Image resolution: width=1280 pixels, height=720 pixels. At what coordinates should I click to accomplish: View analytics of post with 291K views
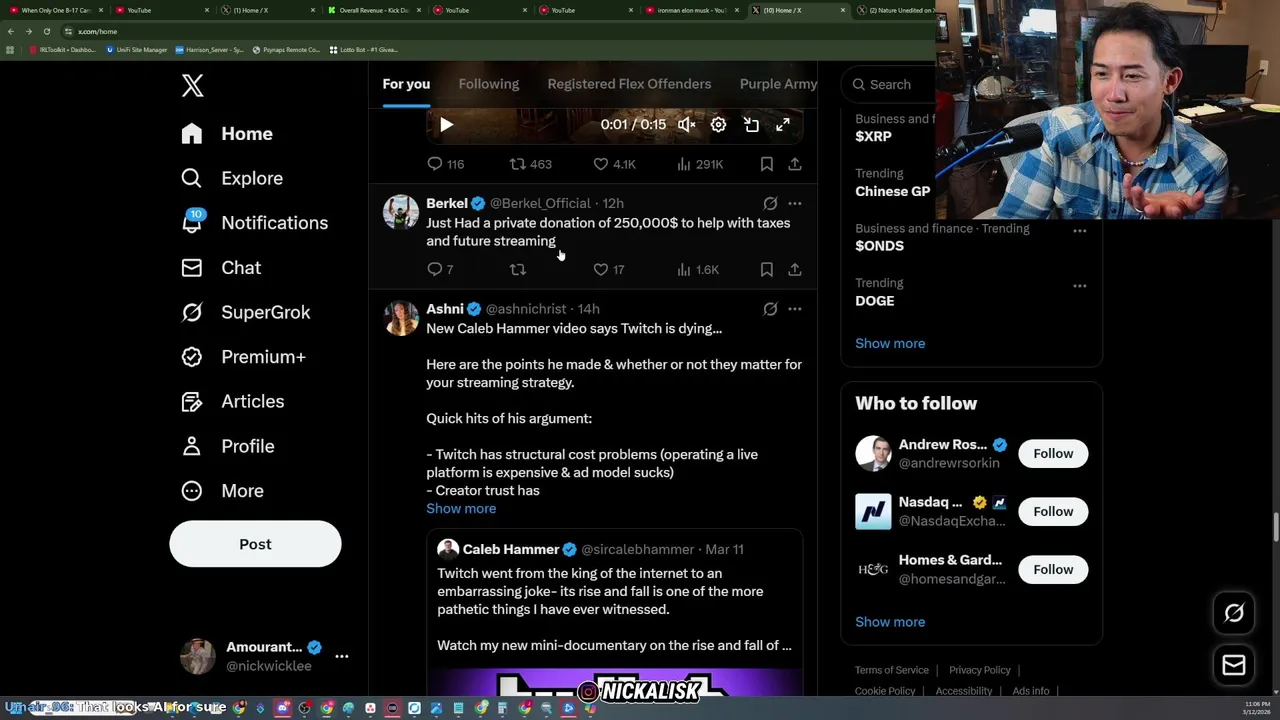[700, 164]
